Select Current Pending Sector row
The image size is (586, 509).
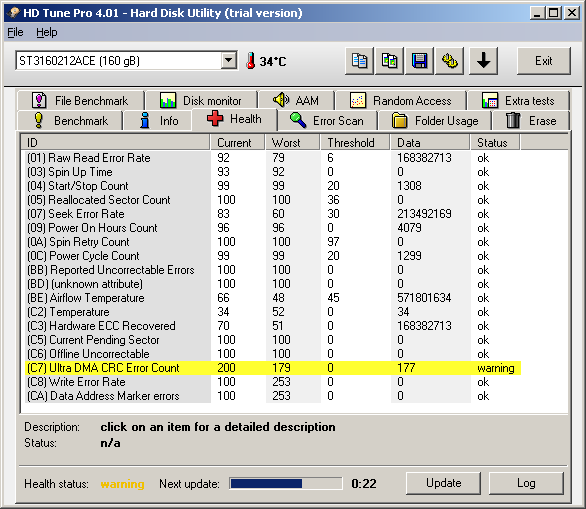click(x=273, y=340)
